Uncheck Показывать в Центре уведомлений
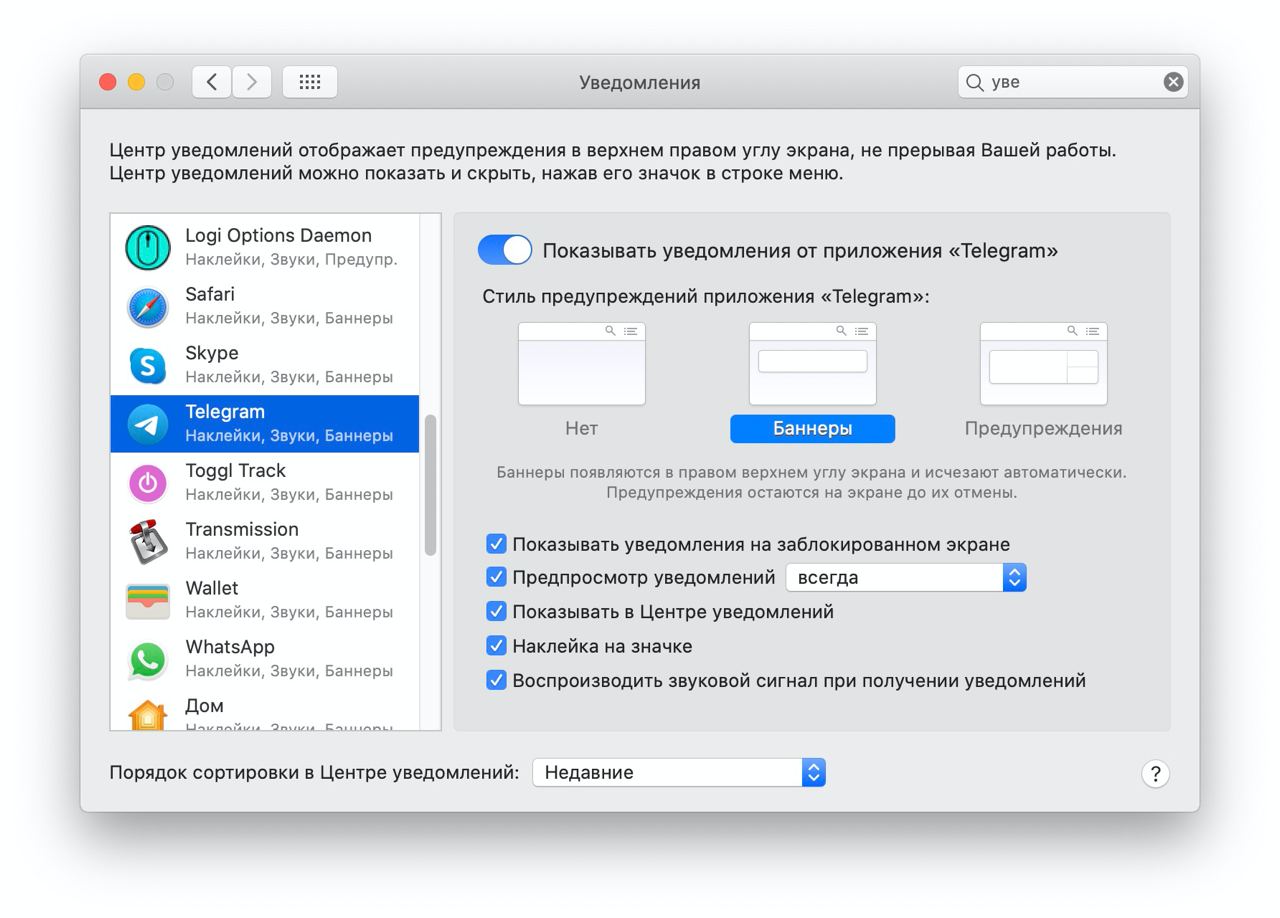 496,611
